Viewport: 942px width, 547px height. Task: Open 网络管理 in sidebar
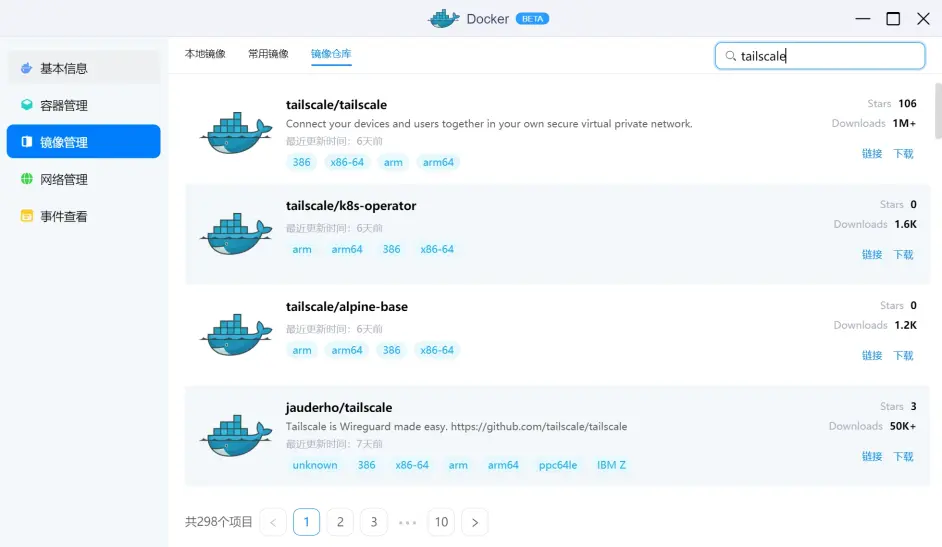(x=84, y=179)
